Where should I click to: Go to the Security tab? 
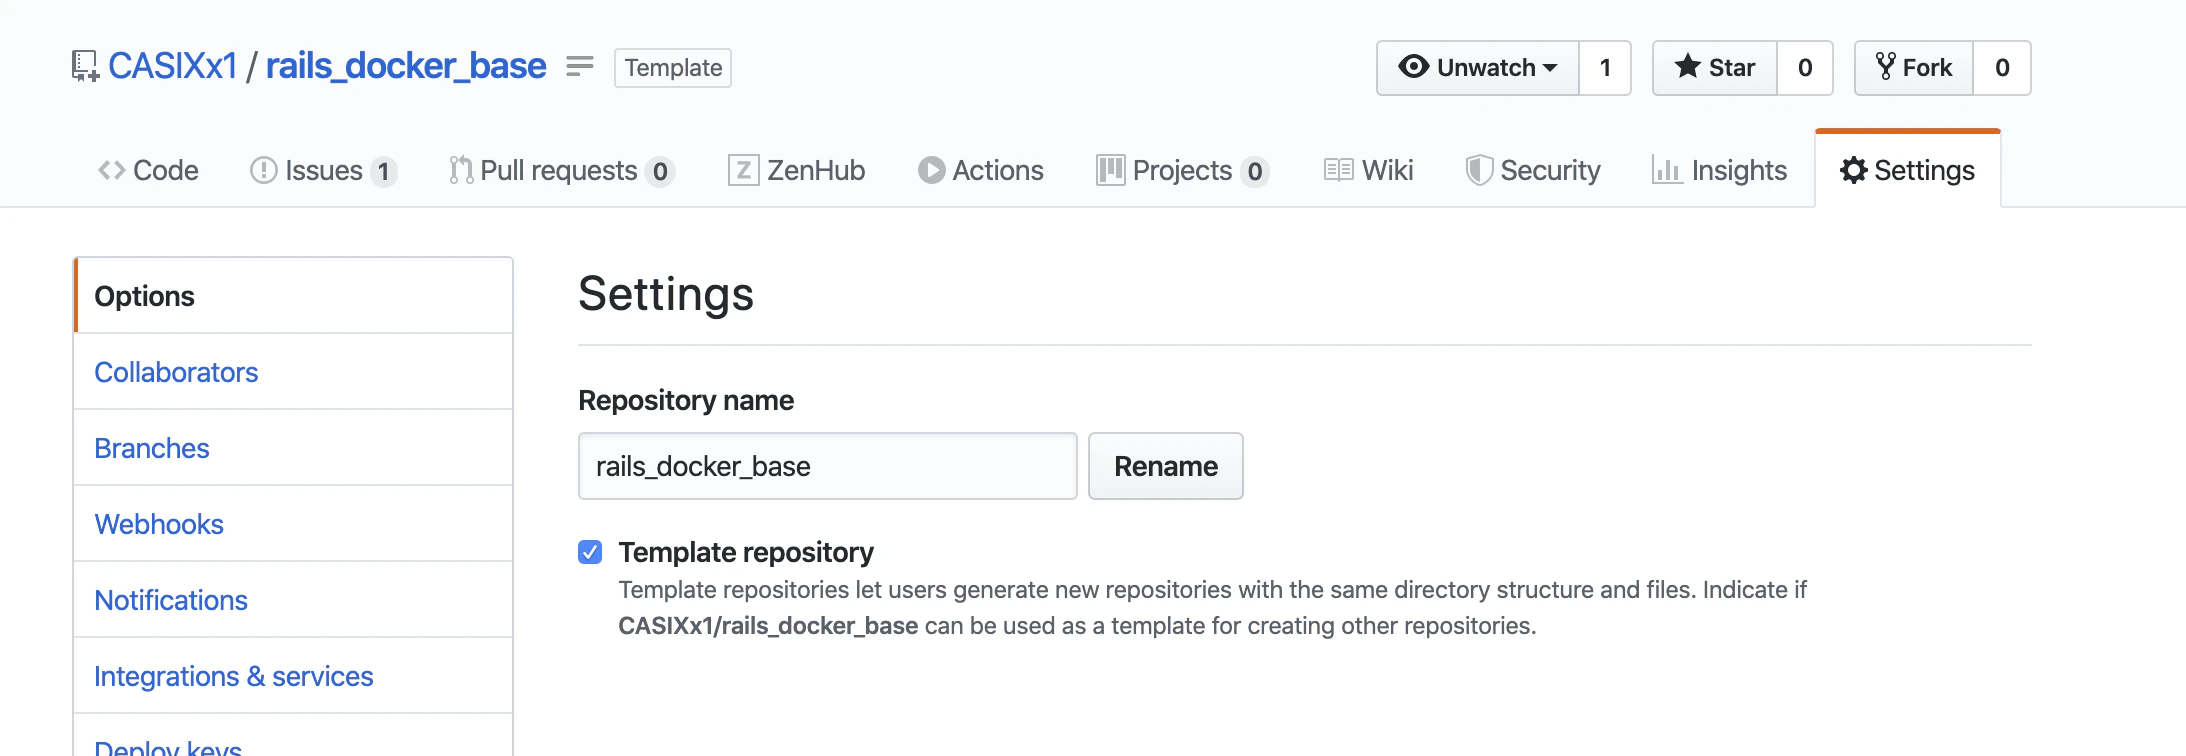pos(1533,170)
